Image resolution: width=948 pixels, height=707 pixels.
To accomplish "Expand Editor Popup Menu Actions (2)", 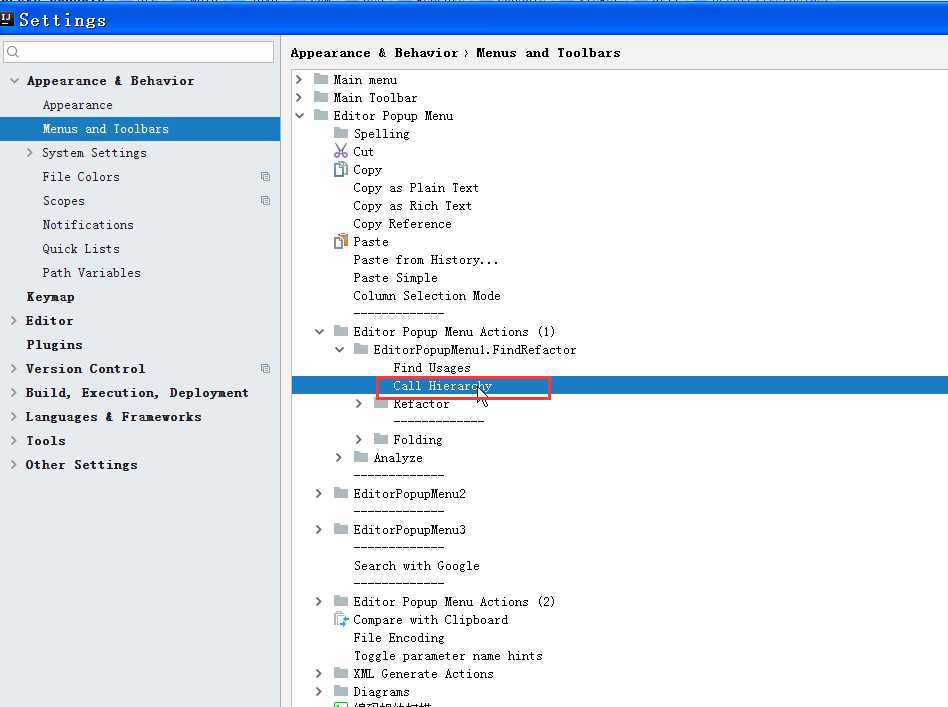I will click(x=319, y=601).
